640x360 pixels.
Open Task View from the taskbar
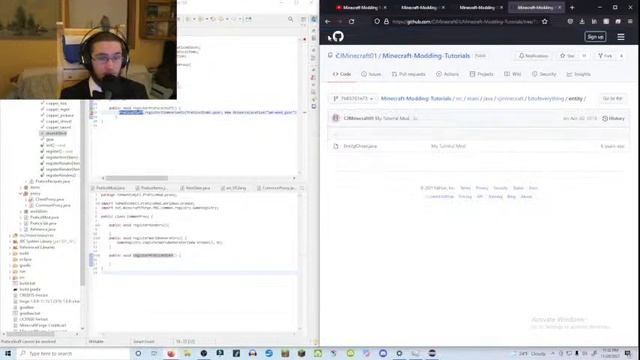tap(154, 353)
